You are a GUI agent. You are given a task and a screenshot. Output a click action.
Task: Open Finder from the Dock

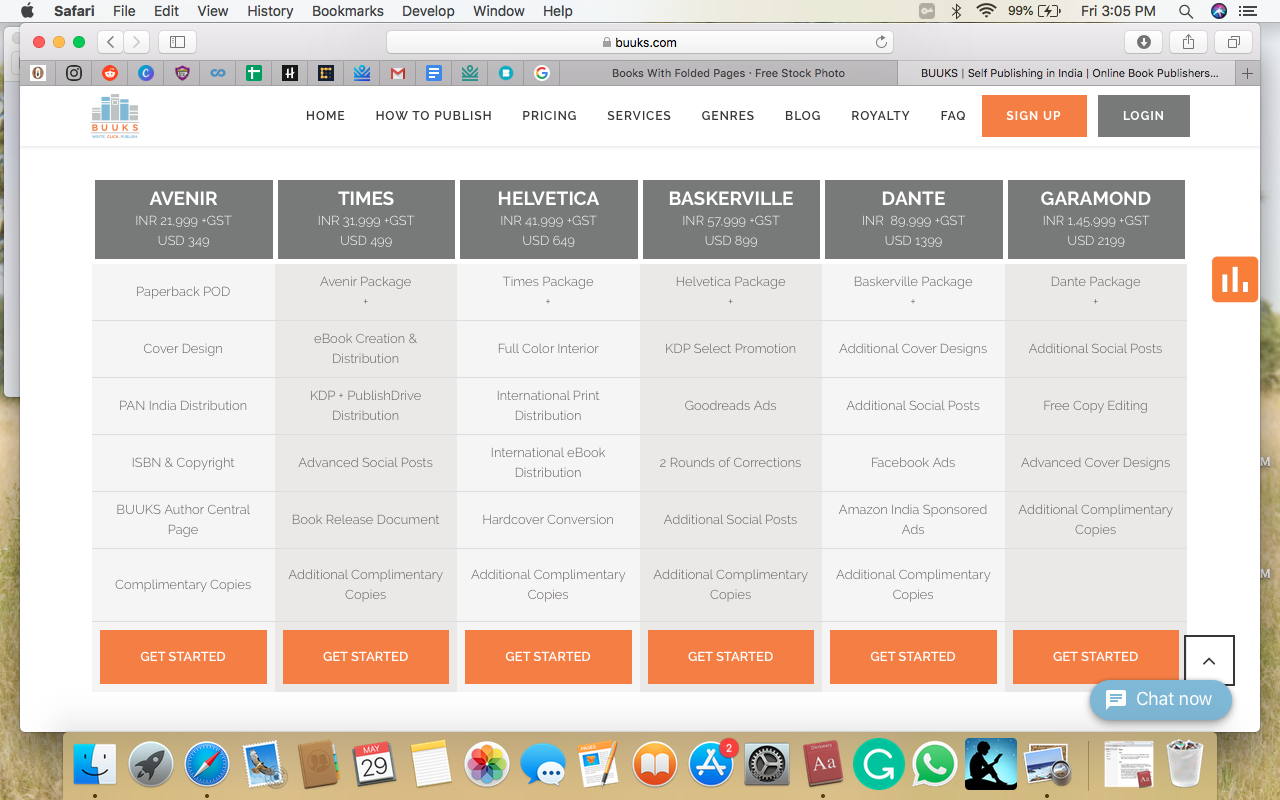click(x=95, y=766)
